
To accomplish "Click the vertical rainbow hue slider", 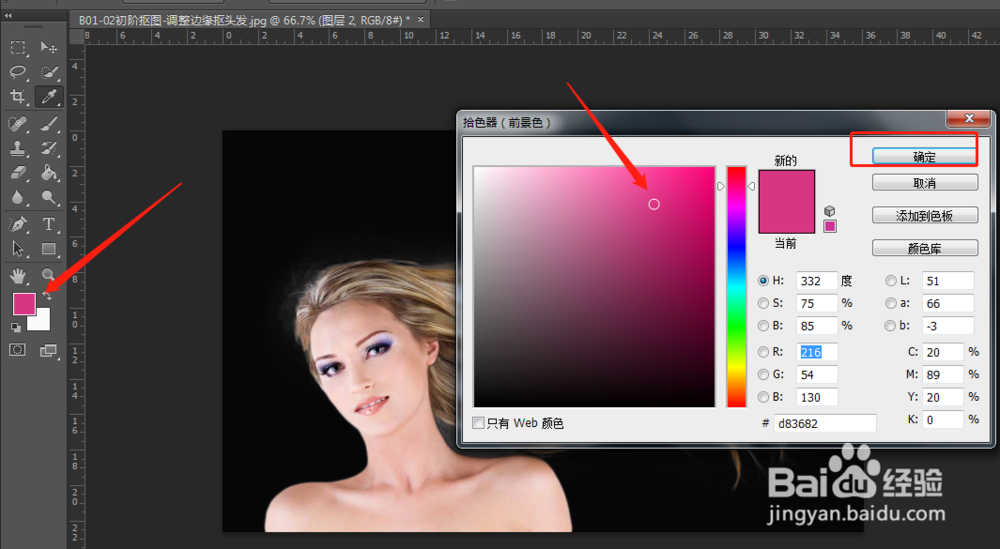I will (737, 287).
